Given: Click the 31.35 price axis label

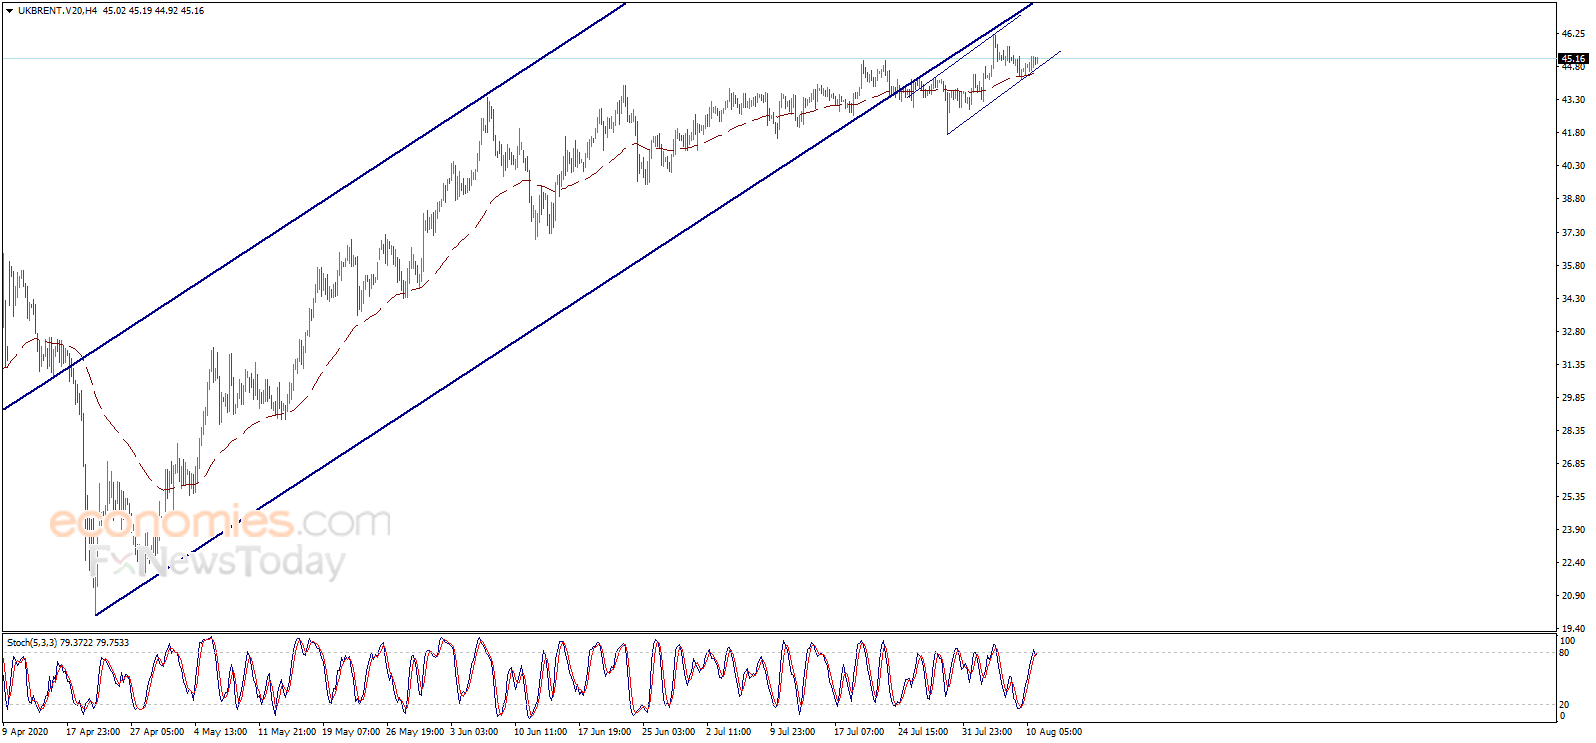Looking at the screenshot, I should point(1573,364).
